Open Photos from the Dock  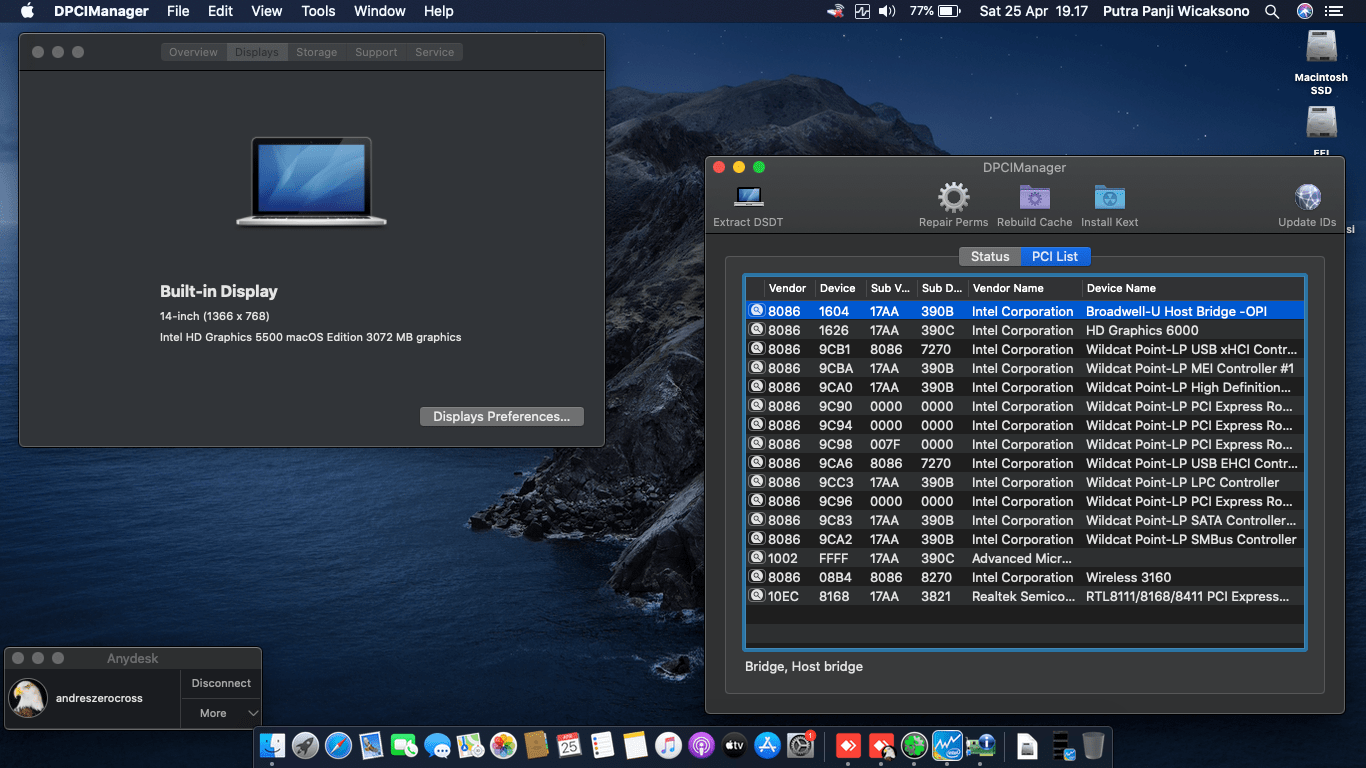click(x=503, y=745)
